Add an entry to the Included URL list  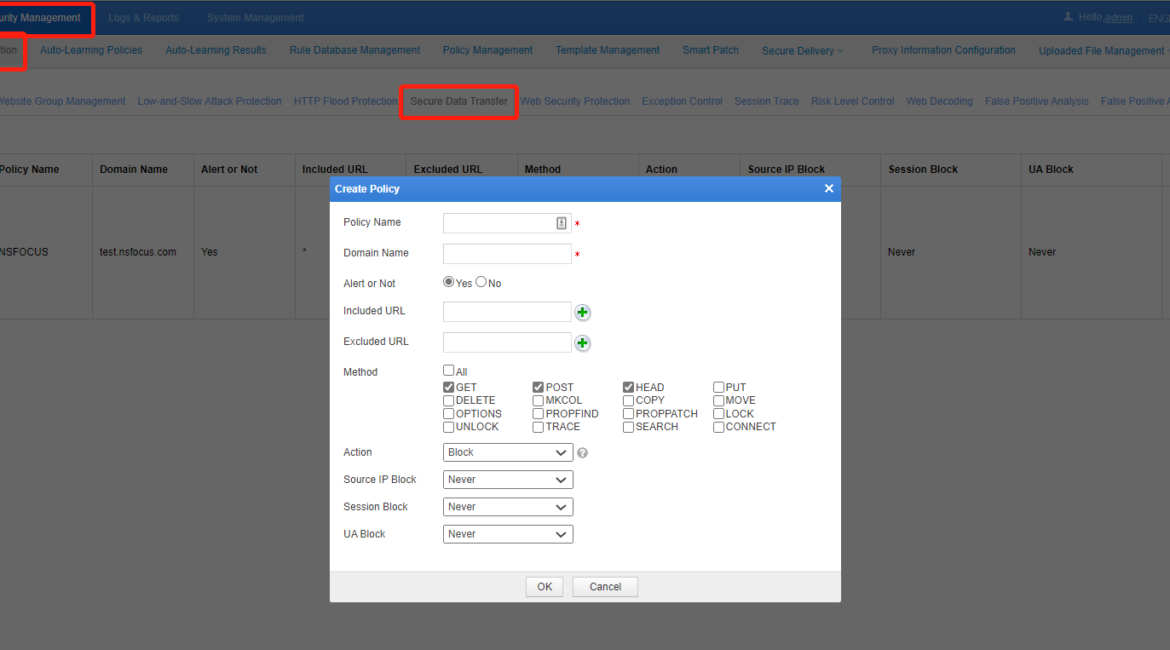[x=582, y=312]
